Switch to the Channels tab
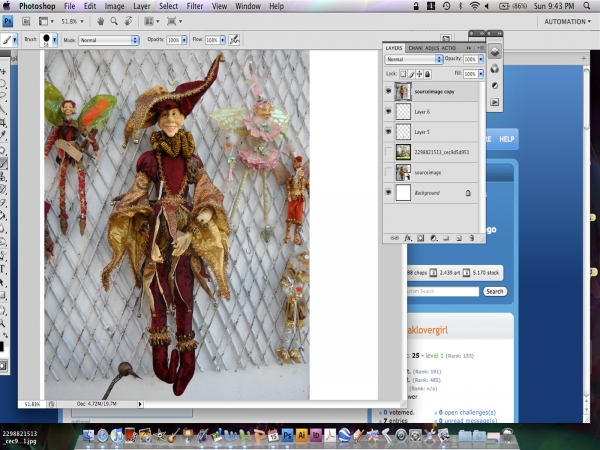Image resolution: width=600 pixels, height=450 pixels. point(415,48)
